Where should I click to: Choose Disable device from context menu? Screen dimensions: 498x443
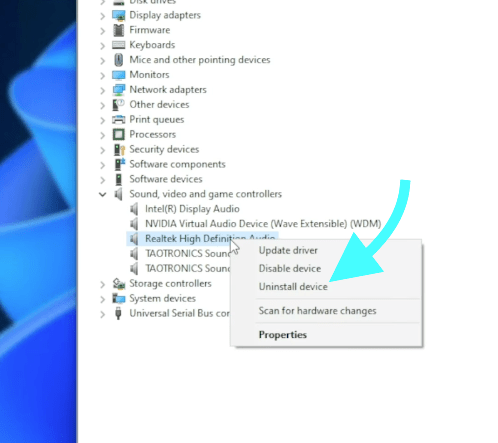tap(290, 269)
